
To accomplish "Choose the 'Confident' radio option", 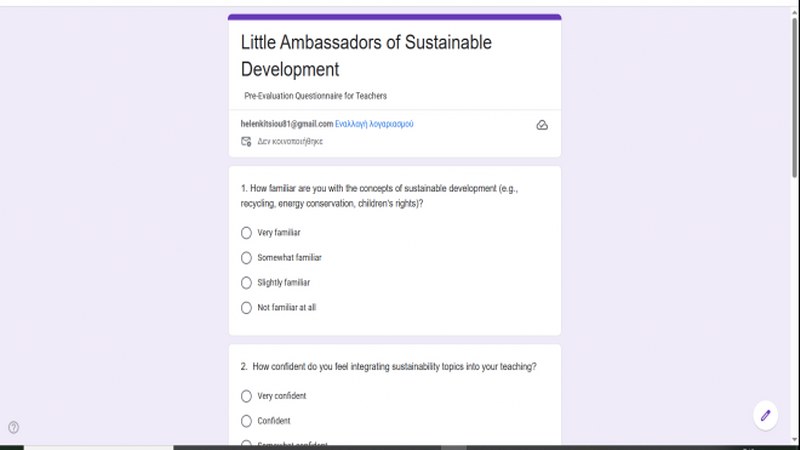I will click(247, 421).
